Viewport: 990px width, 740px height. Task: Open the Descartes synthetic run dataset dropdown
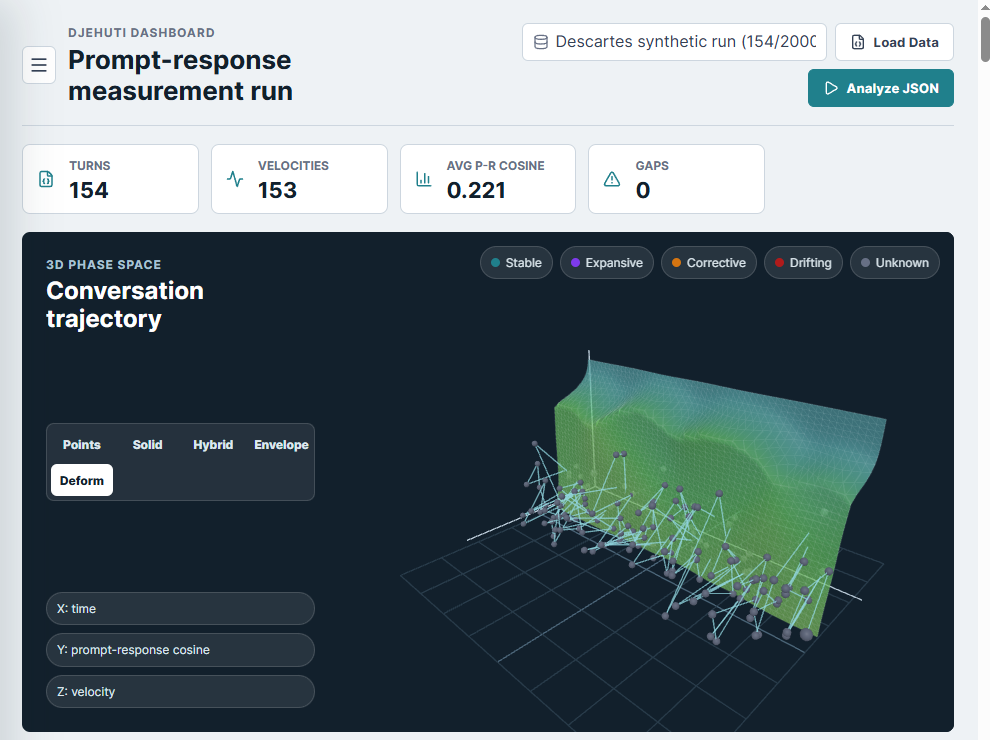[674, 42]
